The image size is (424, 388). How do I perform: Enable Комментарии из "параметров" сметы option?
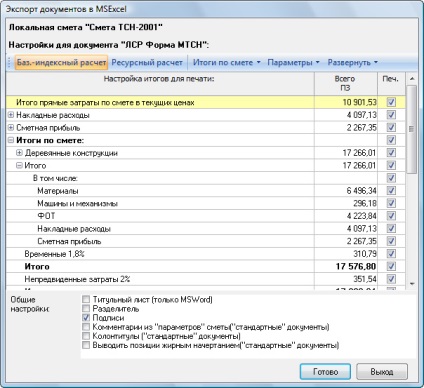(x=86, y=327)
